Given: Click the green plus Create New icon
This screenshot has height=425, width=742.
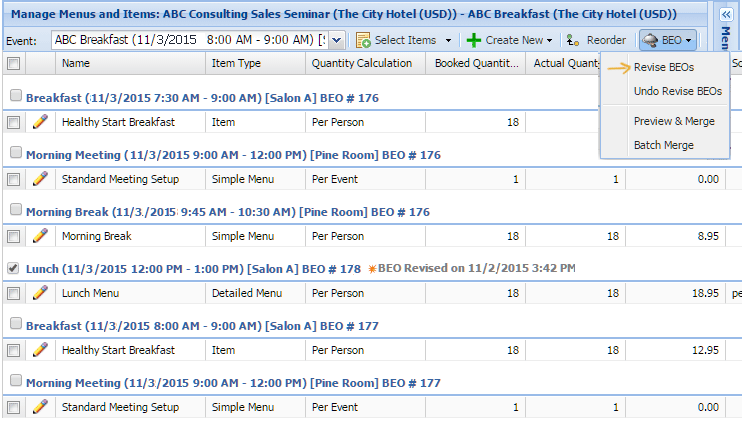Looking at the screenshot, I should coord(474,41).
